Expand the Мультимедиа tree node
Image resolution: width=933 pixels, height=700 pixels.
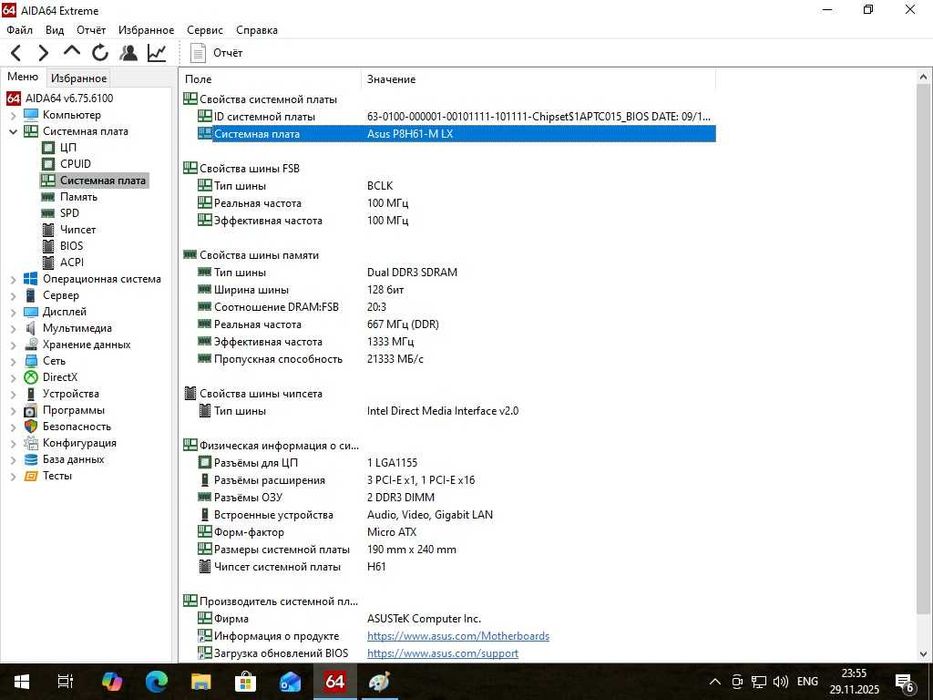[x=13, y=328]
